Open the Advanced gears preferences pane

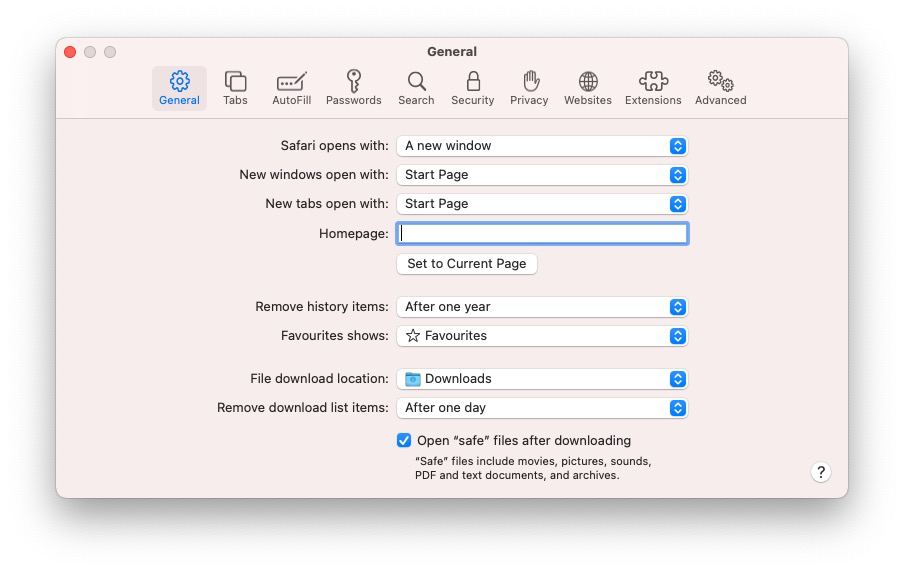[721, 88]
